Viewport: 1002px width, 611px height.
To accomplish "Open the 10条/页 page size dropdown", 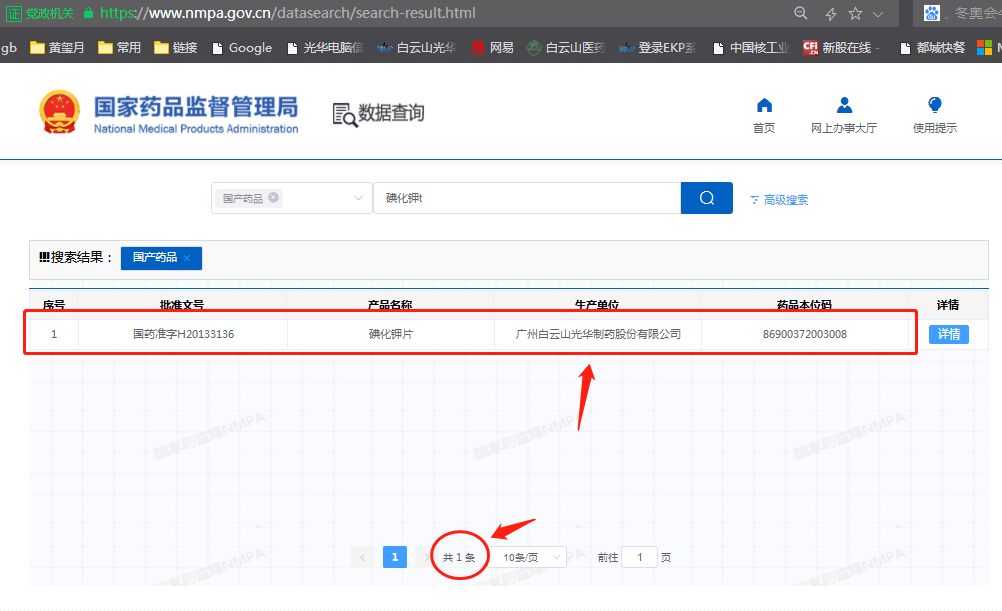I will click(532, 557).
